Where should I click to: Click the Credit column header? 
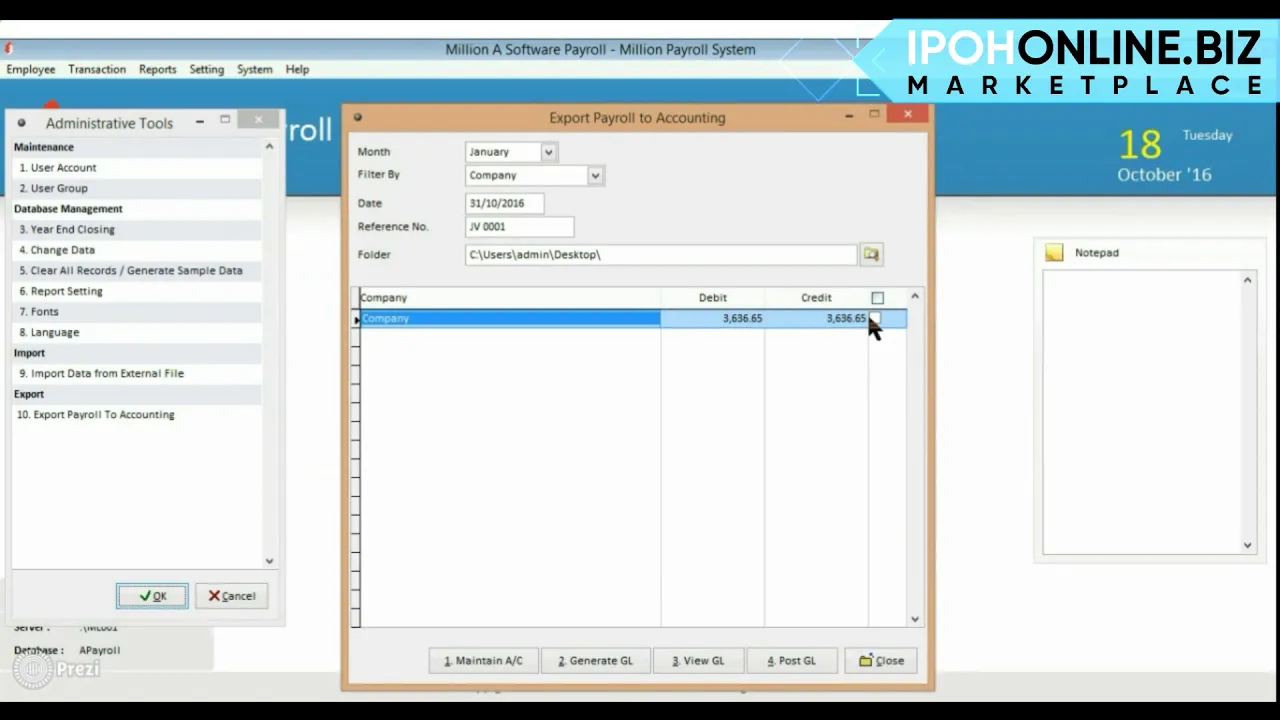pyautogui.click(x=816, y=298)
